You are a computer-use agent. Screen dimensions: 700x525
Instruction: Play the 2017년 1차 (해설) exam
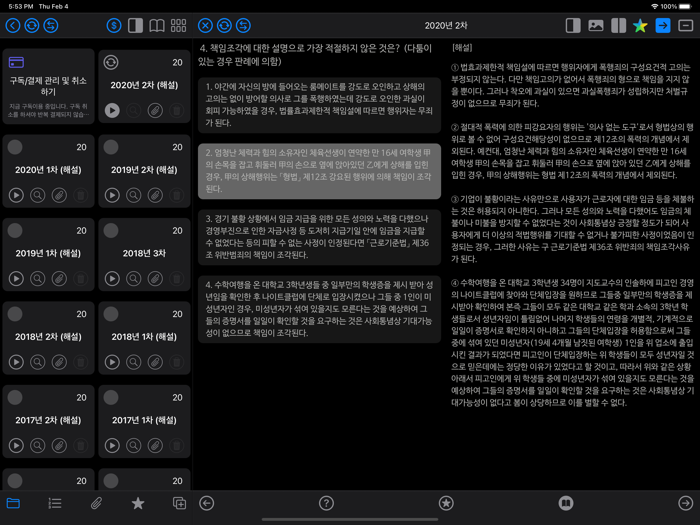112,445
